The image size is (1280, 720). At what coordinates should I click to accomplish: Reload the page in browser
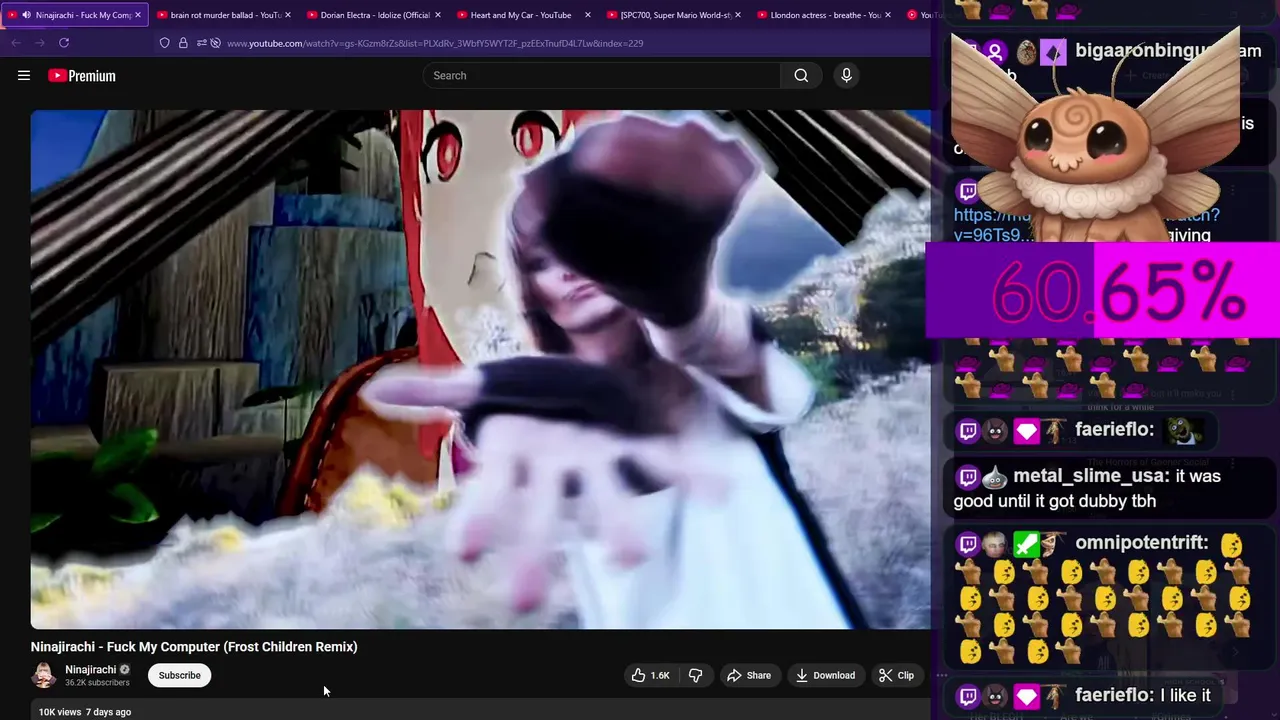point(64,43)
